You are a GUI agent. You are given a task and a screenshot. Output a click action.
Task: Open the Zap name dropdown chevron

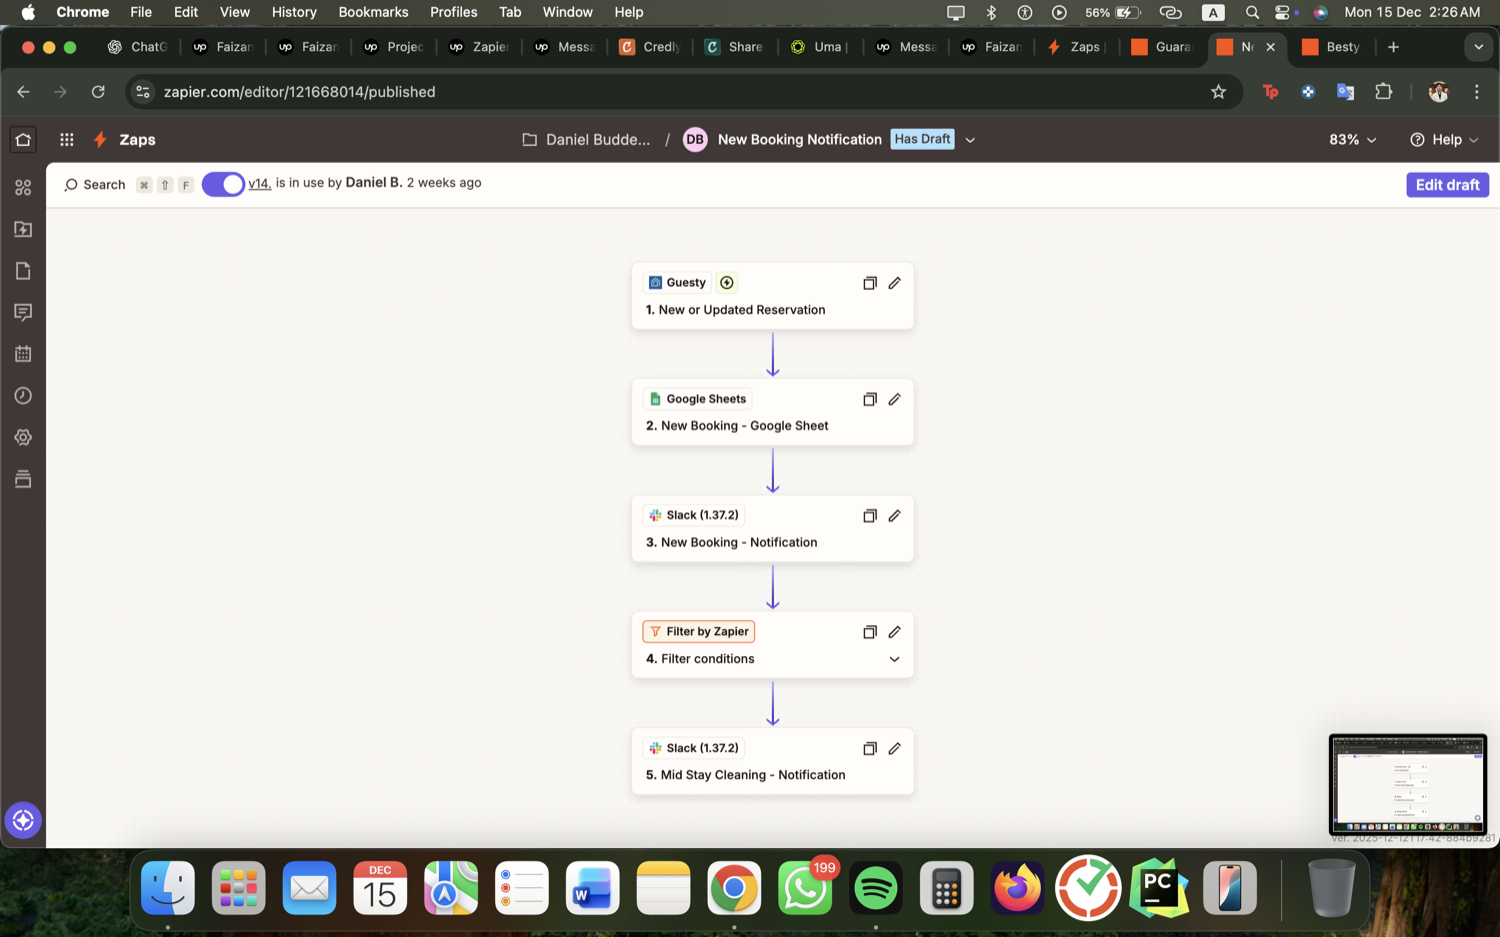click(970, 140)
